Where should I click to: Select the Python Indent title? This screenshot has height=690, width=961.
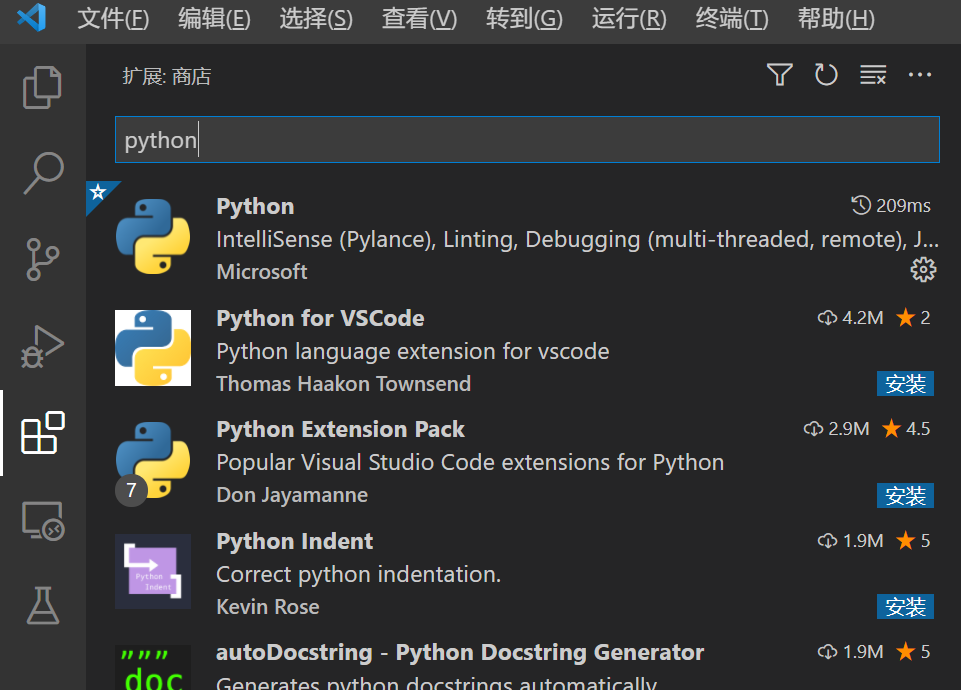pyautogui.click(x=294, y=541)
